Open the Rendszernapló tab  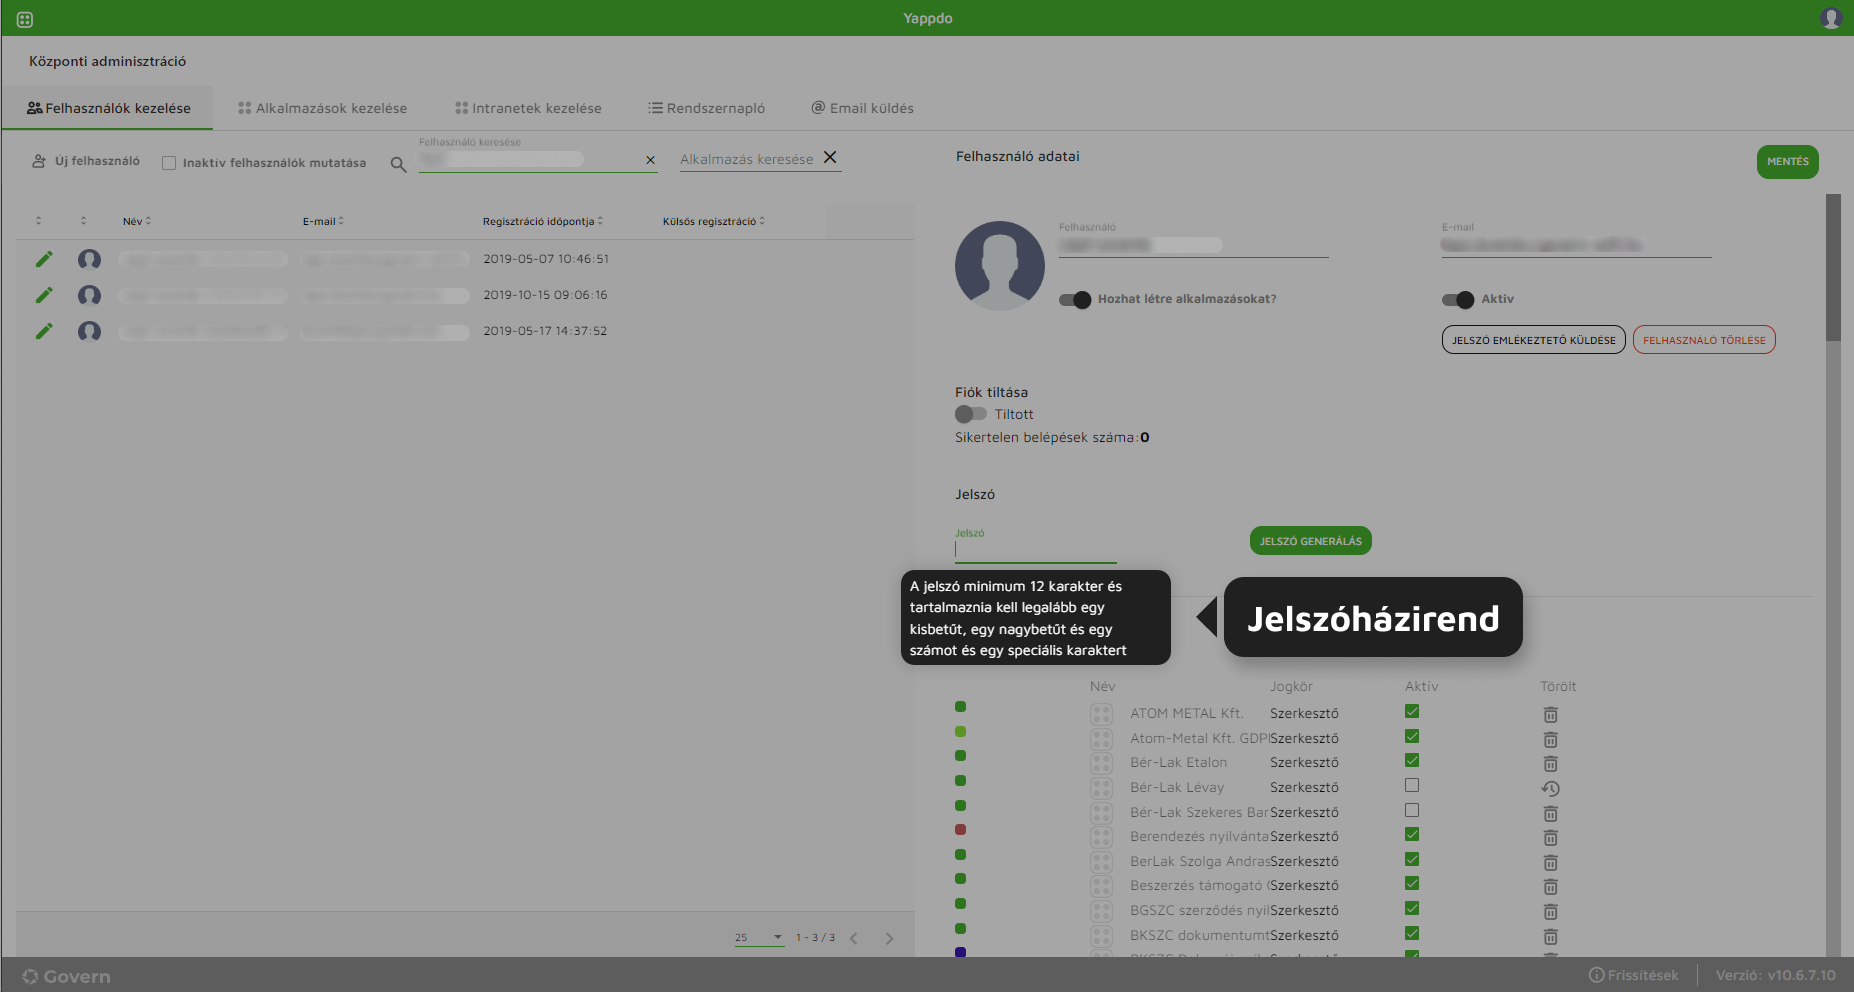[x=706, y=108]
